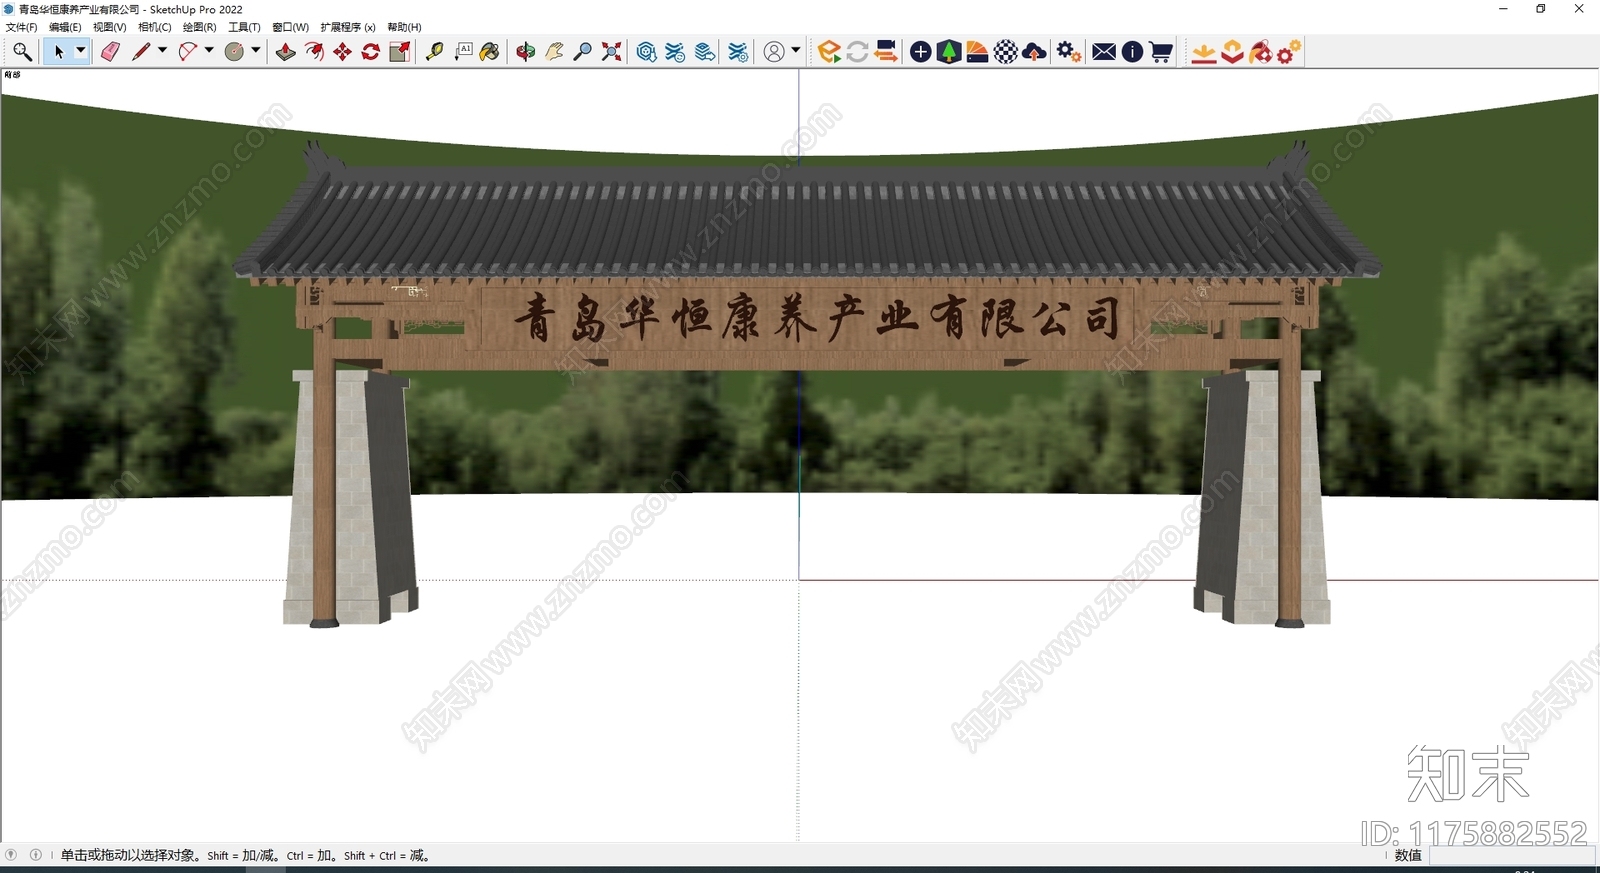
Task: Open the 相机(C) menu
Action: (x=155, y=27)
